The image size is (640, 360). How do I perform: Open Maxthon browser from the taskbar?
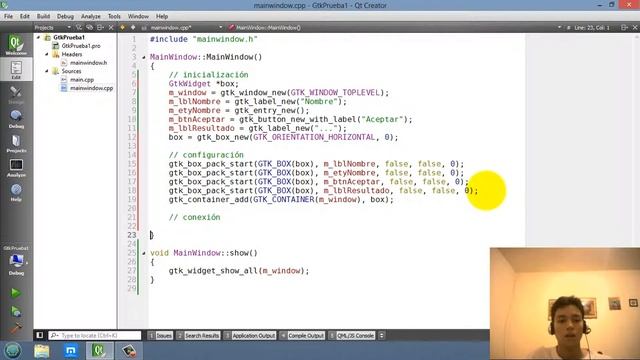coord(71,351)
